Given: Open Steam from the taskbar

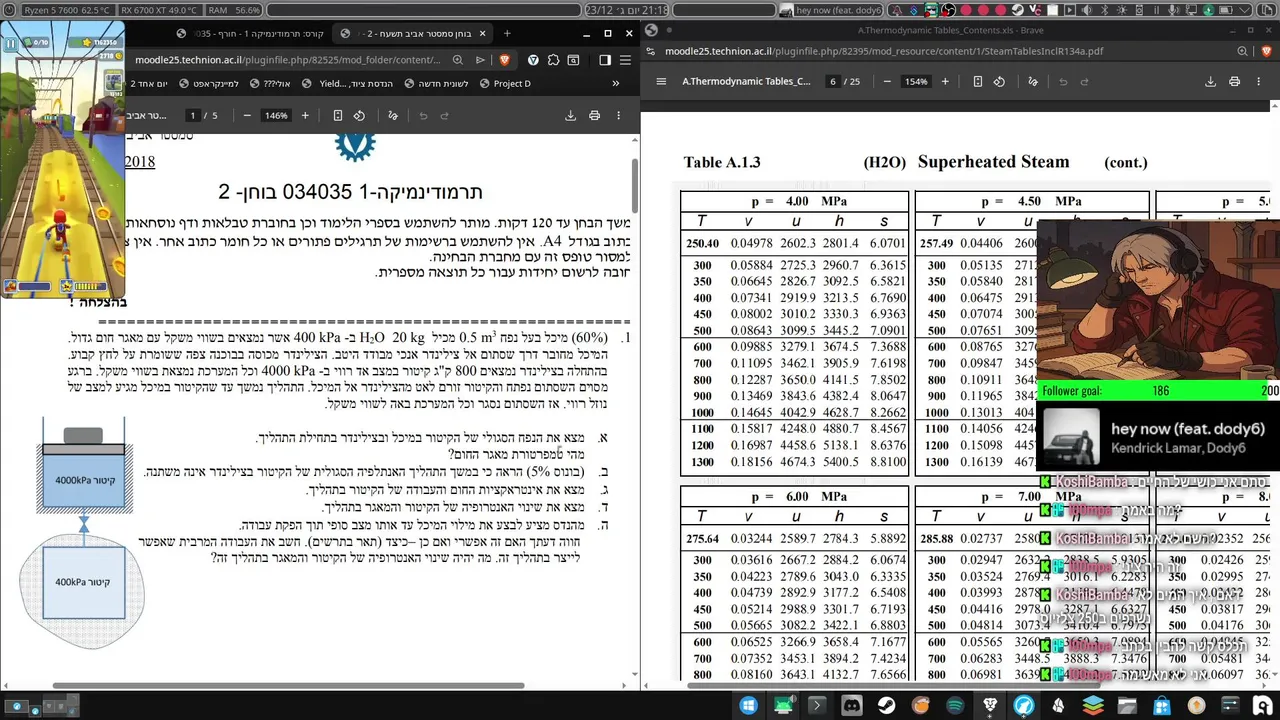Looking at the screenshot, I should point(886,705).
